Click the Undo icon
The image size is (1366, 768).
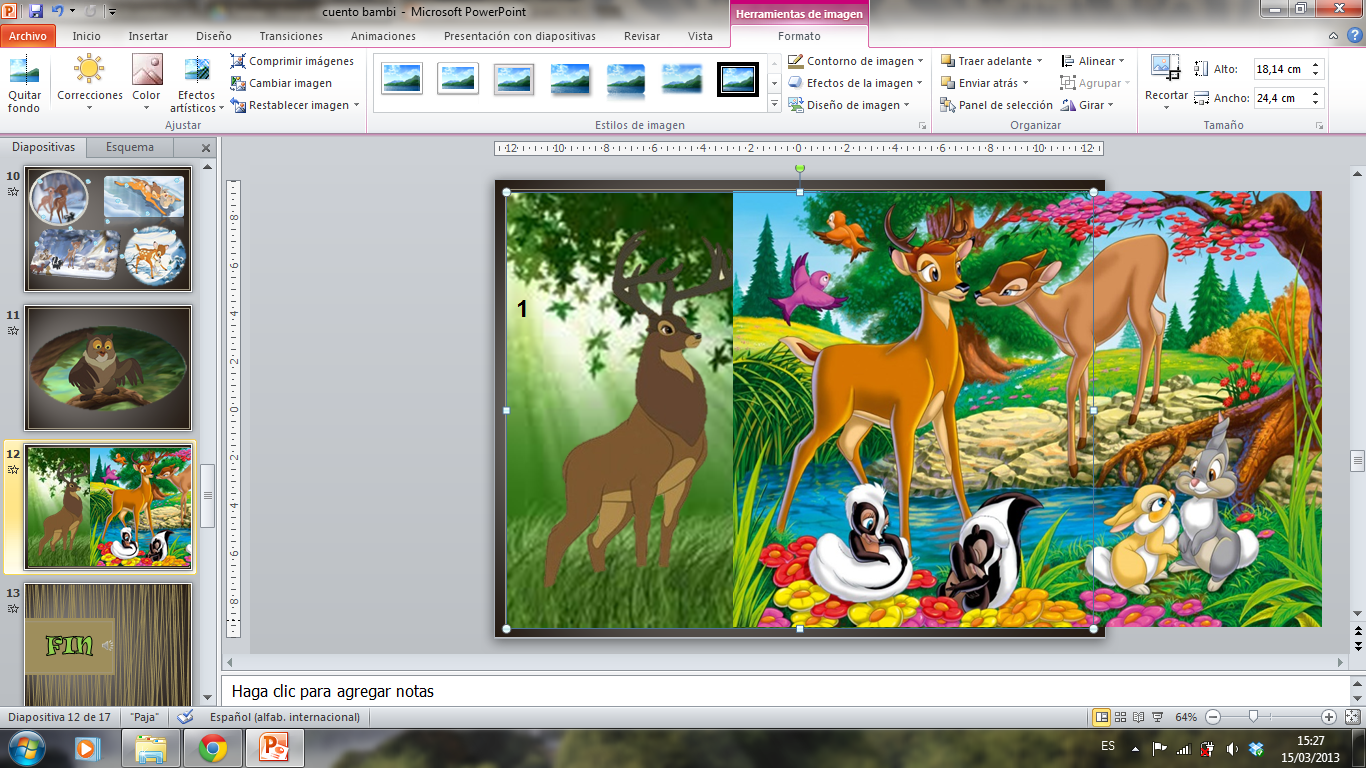click(58, 11)
